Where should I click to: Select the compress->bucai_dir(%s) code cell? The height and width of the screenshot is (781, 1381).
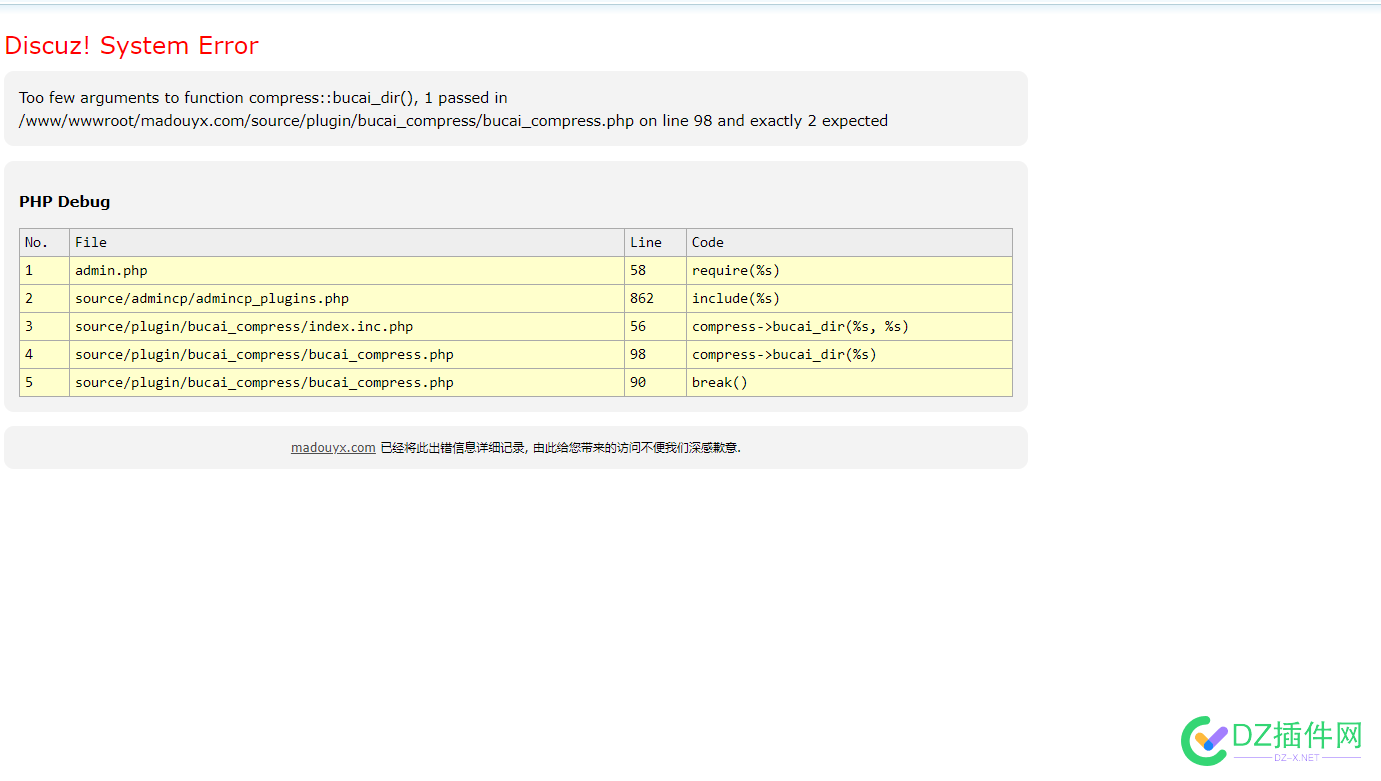(849, 354)
